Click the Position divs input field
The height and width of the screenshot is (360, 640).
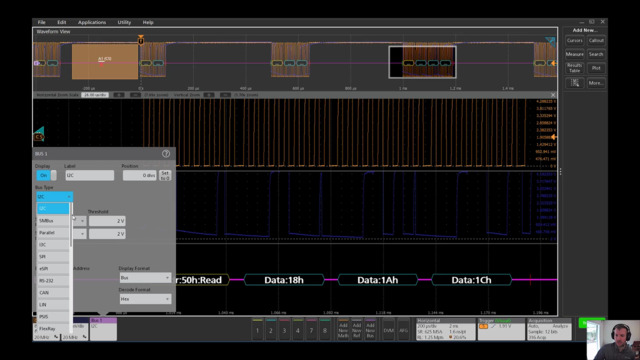pyautogui.click(x=140, y=175)
